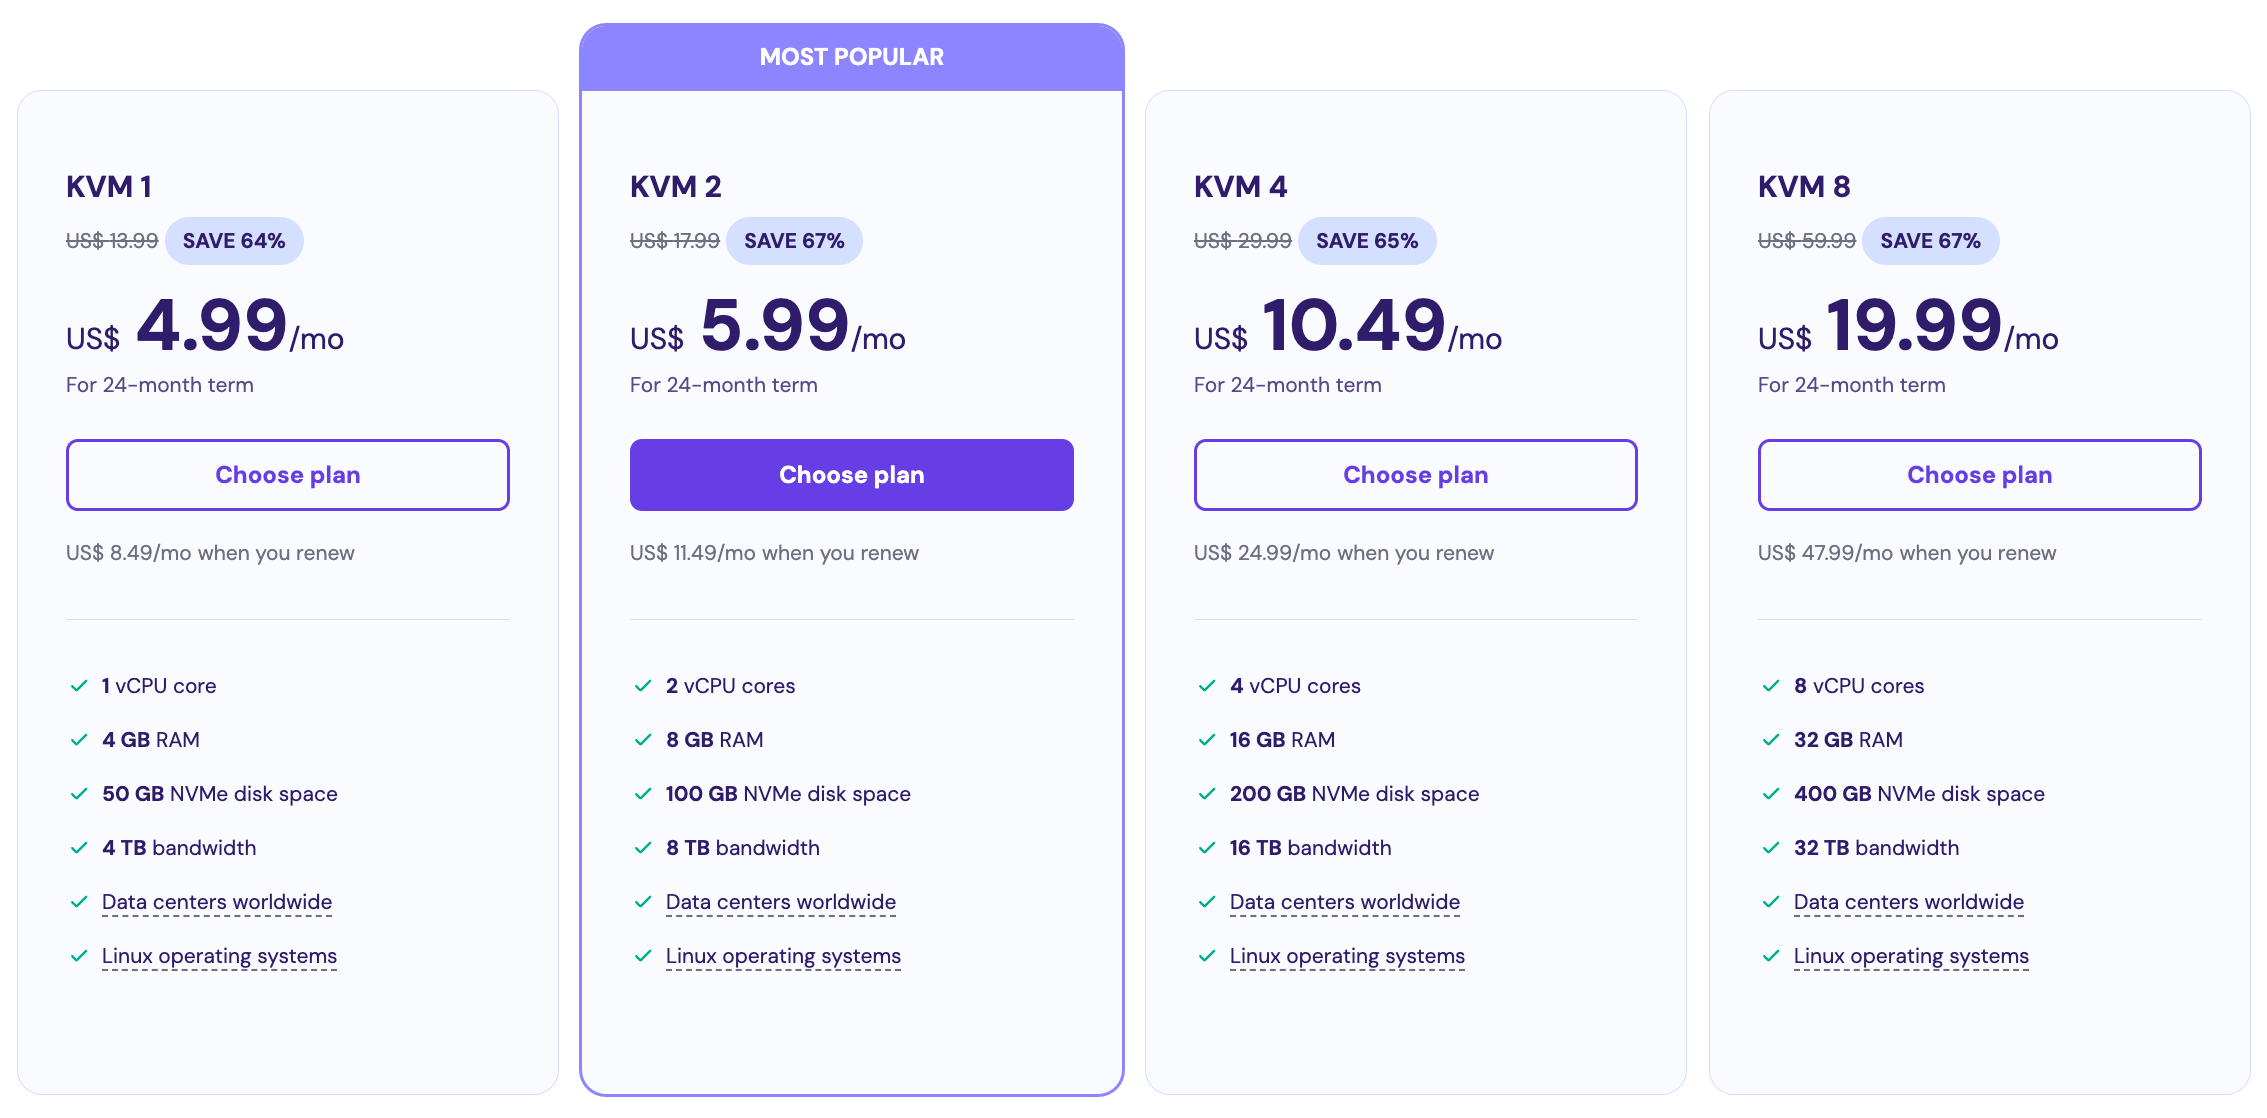Open Data centers worldwide link under KVM 1
The image size is (2267, 1118).
click(216, 902)
